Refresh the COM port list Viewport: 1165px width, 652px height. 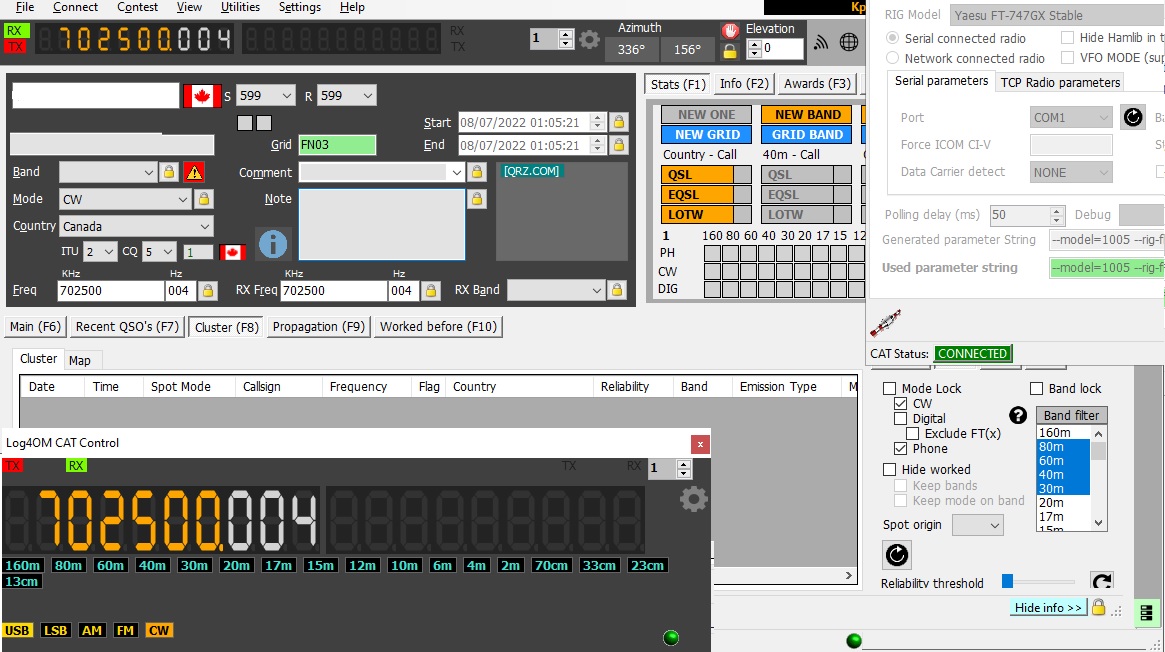tap(1132, 117)
